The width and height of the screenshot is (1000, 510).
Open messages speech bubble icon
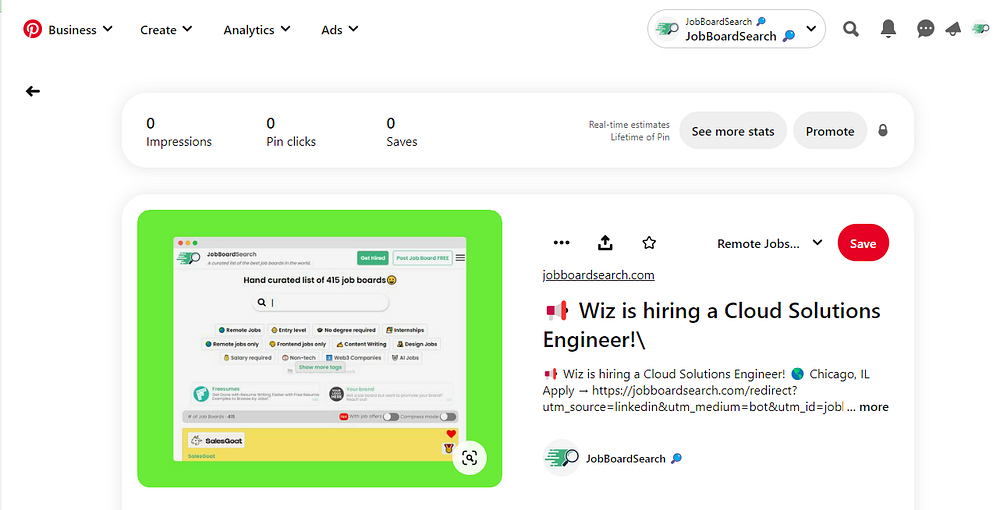(x=925, y=29)
